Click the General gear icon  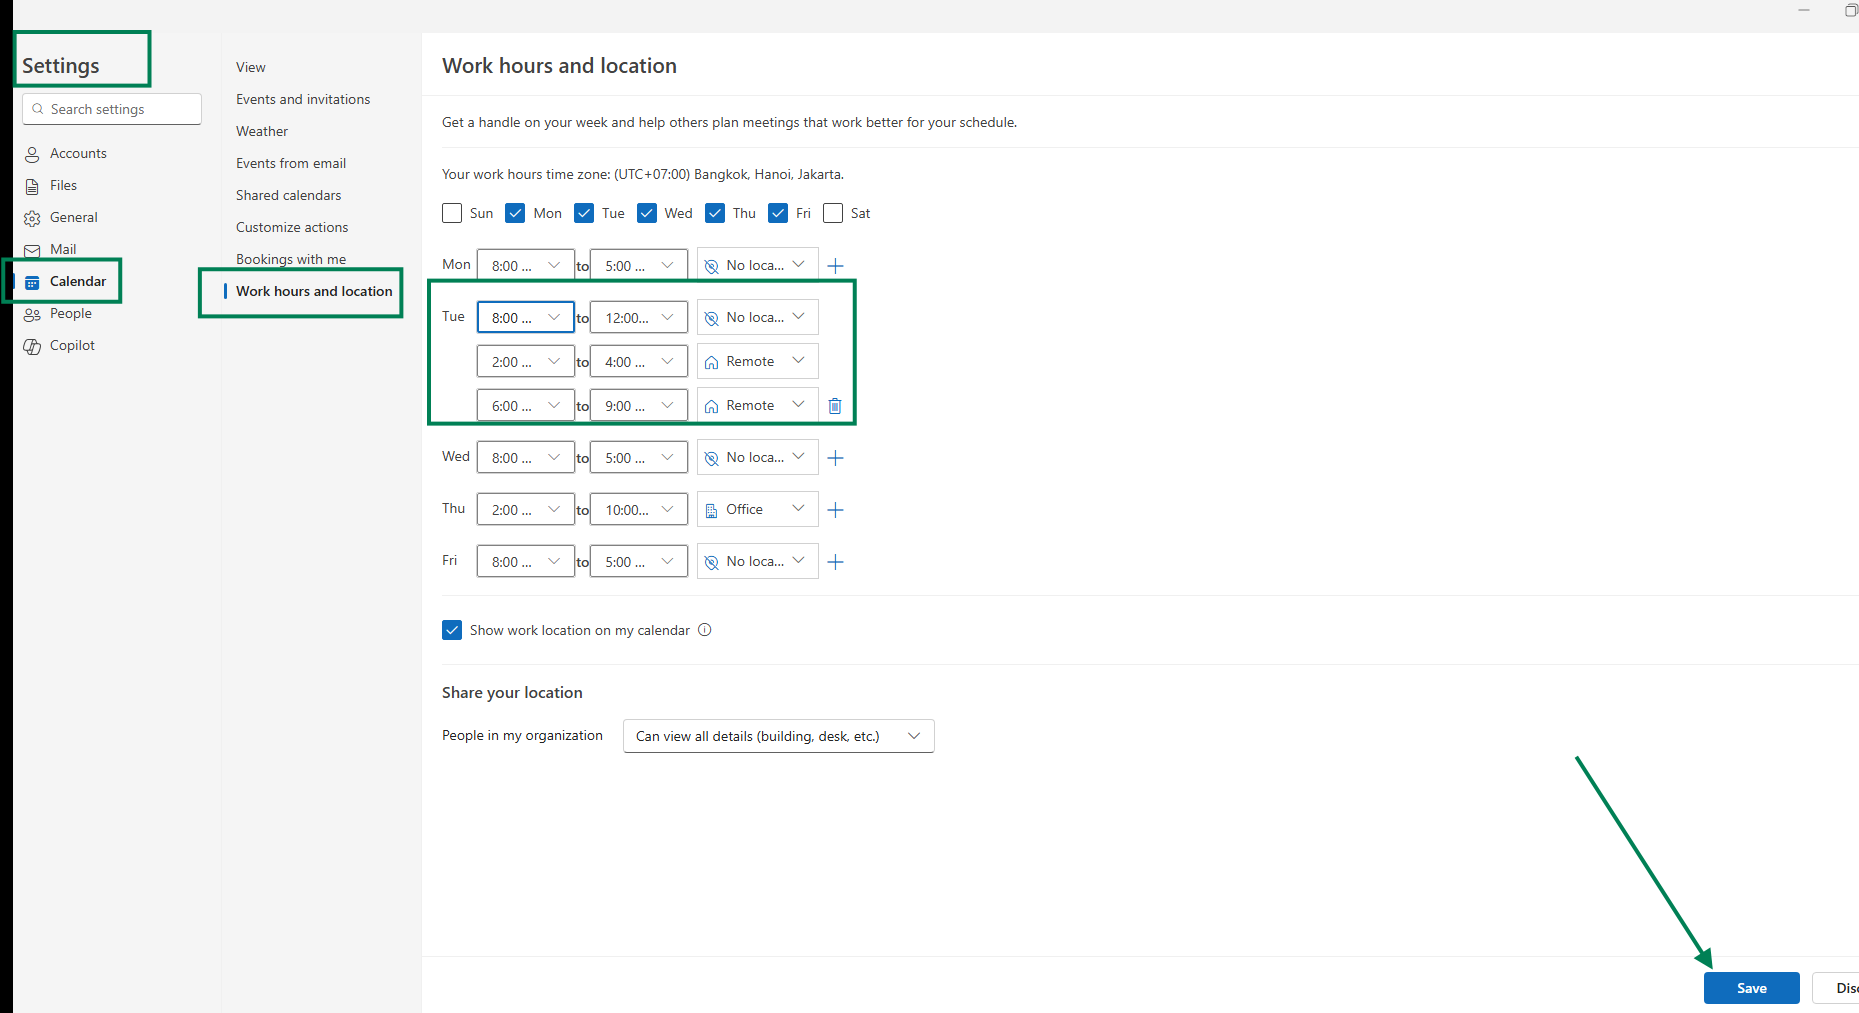point(32,218)
